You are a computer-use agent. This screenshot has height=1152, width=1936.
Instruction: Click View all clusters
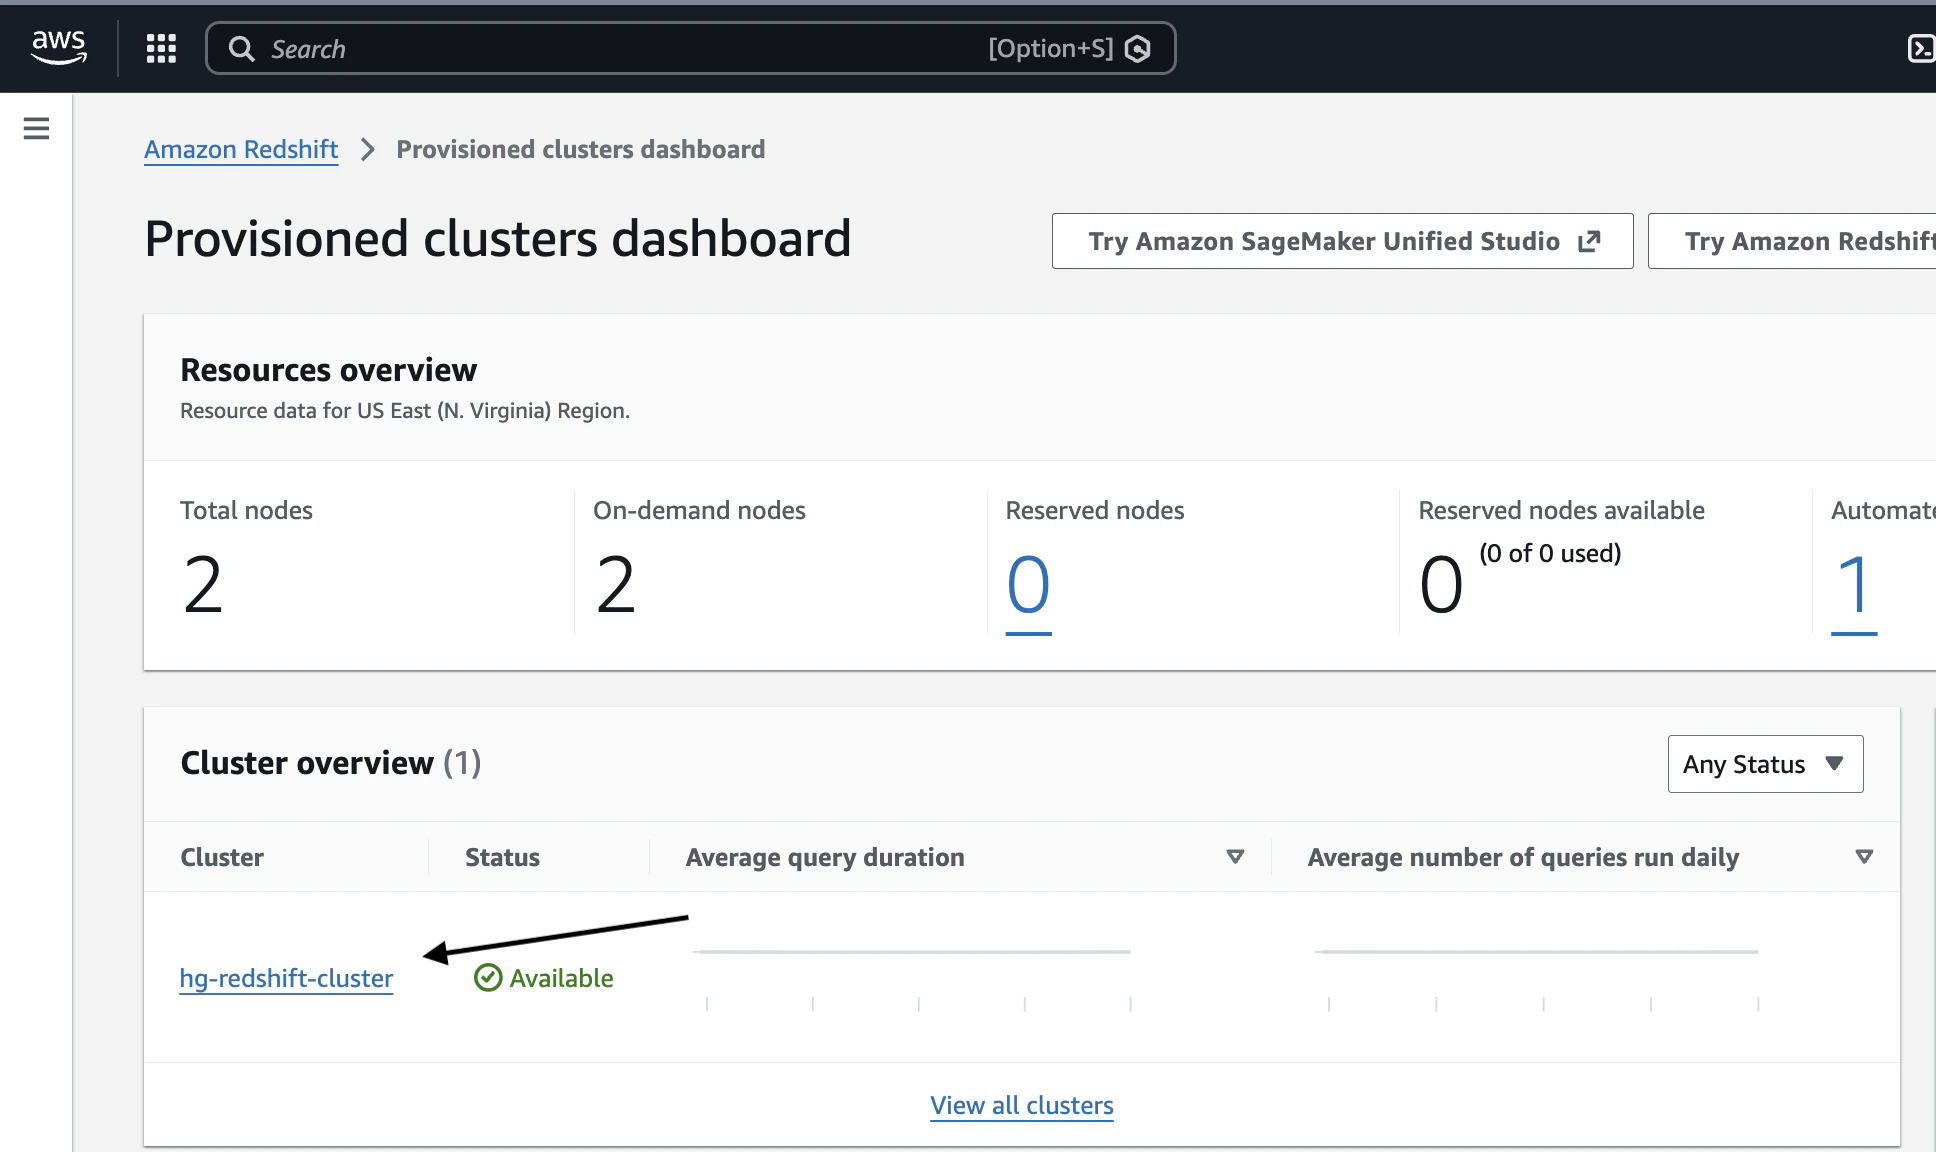coord(1021,1104)
